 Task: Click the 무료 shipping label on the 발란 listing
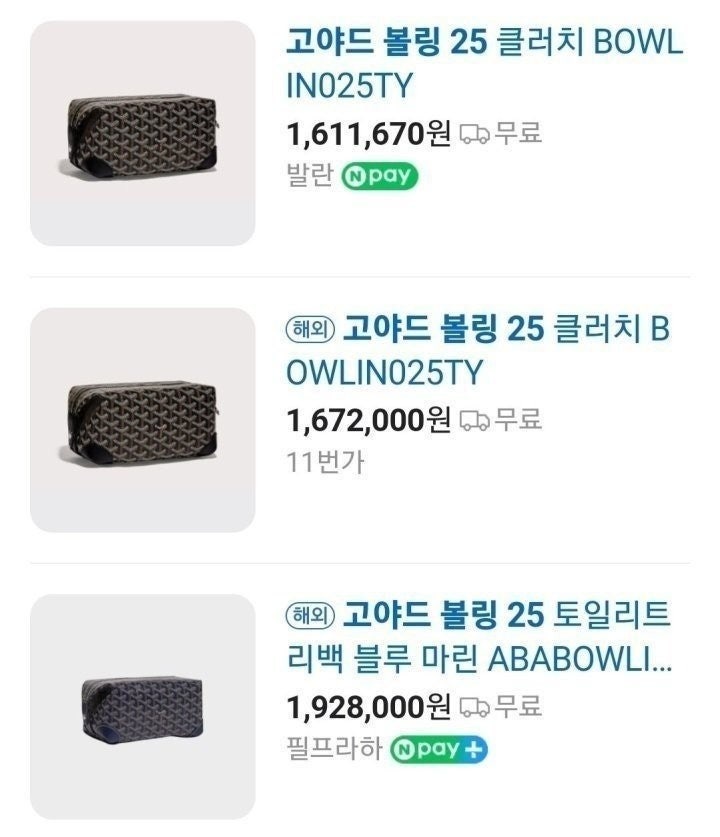(x=519, y=133)
